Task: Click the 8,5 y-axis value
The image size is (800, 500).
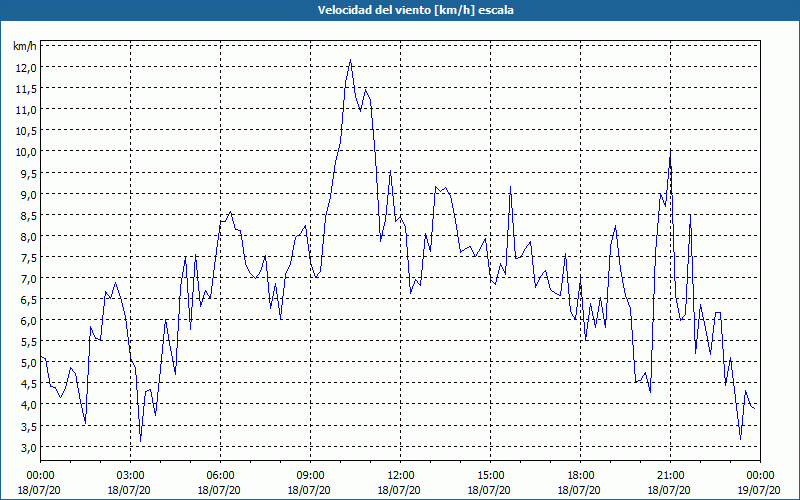Action: (x=28, y=215)
